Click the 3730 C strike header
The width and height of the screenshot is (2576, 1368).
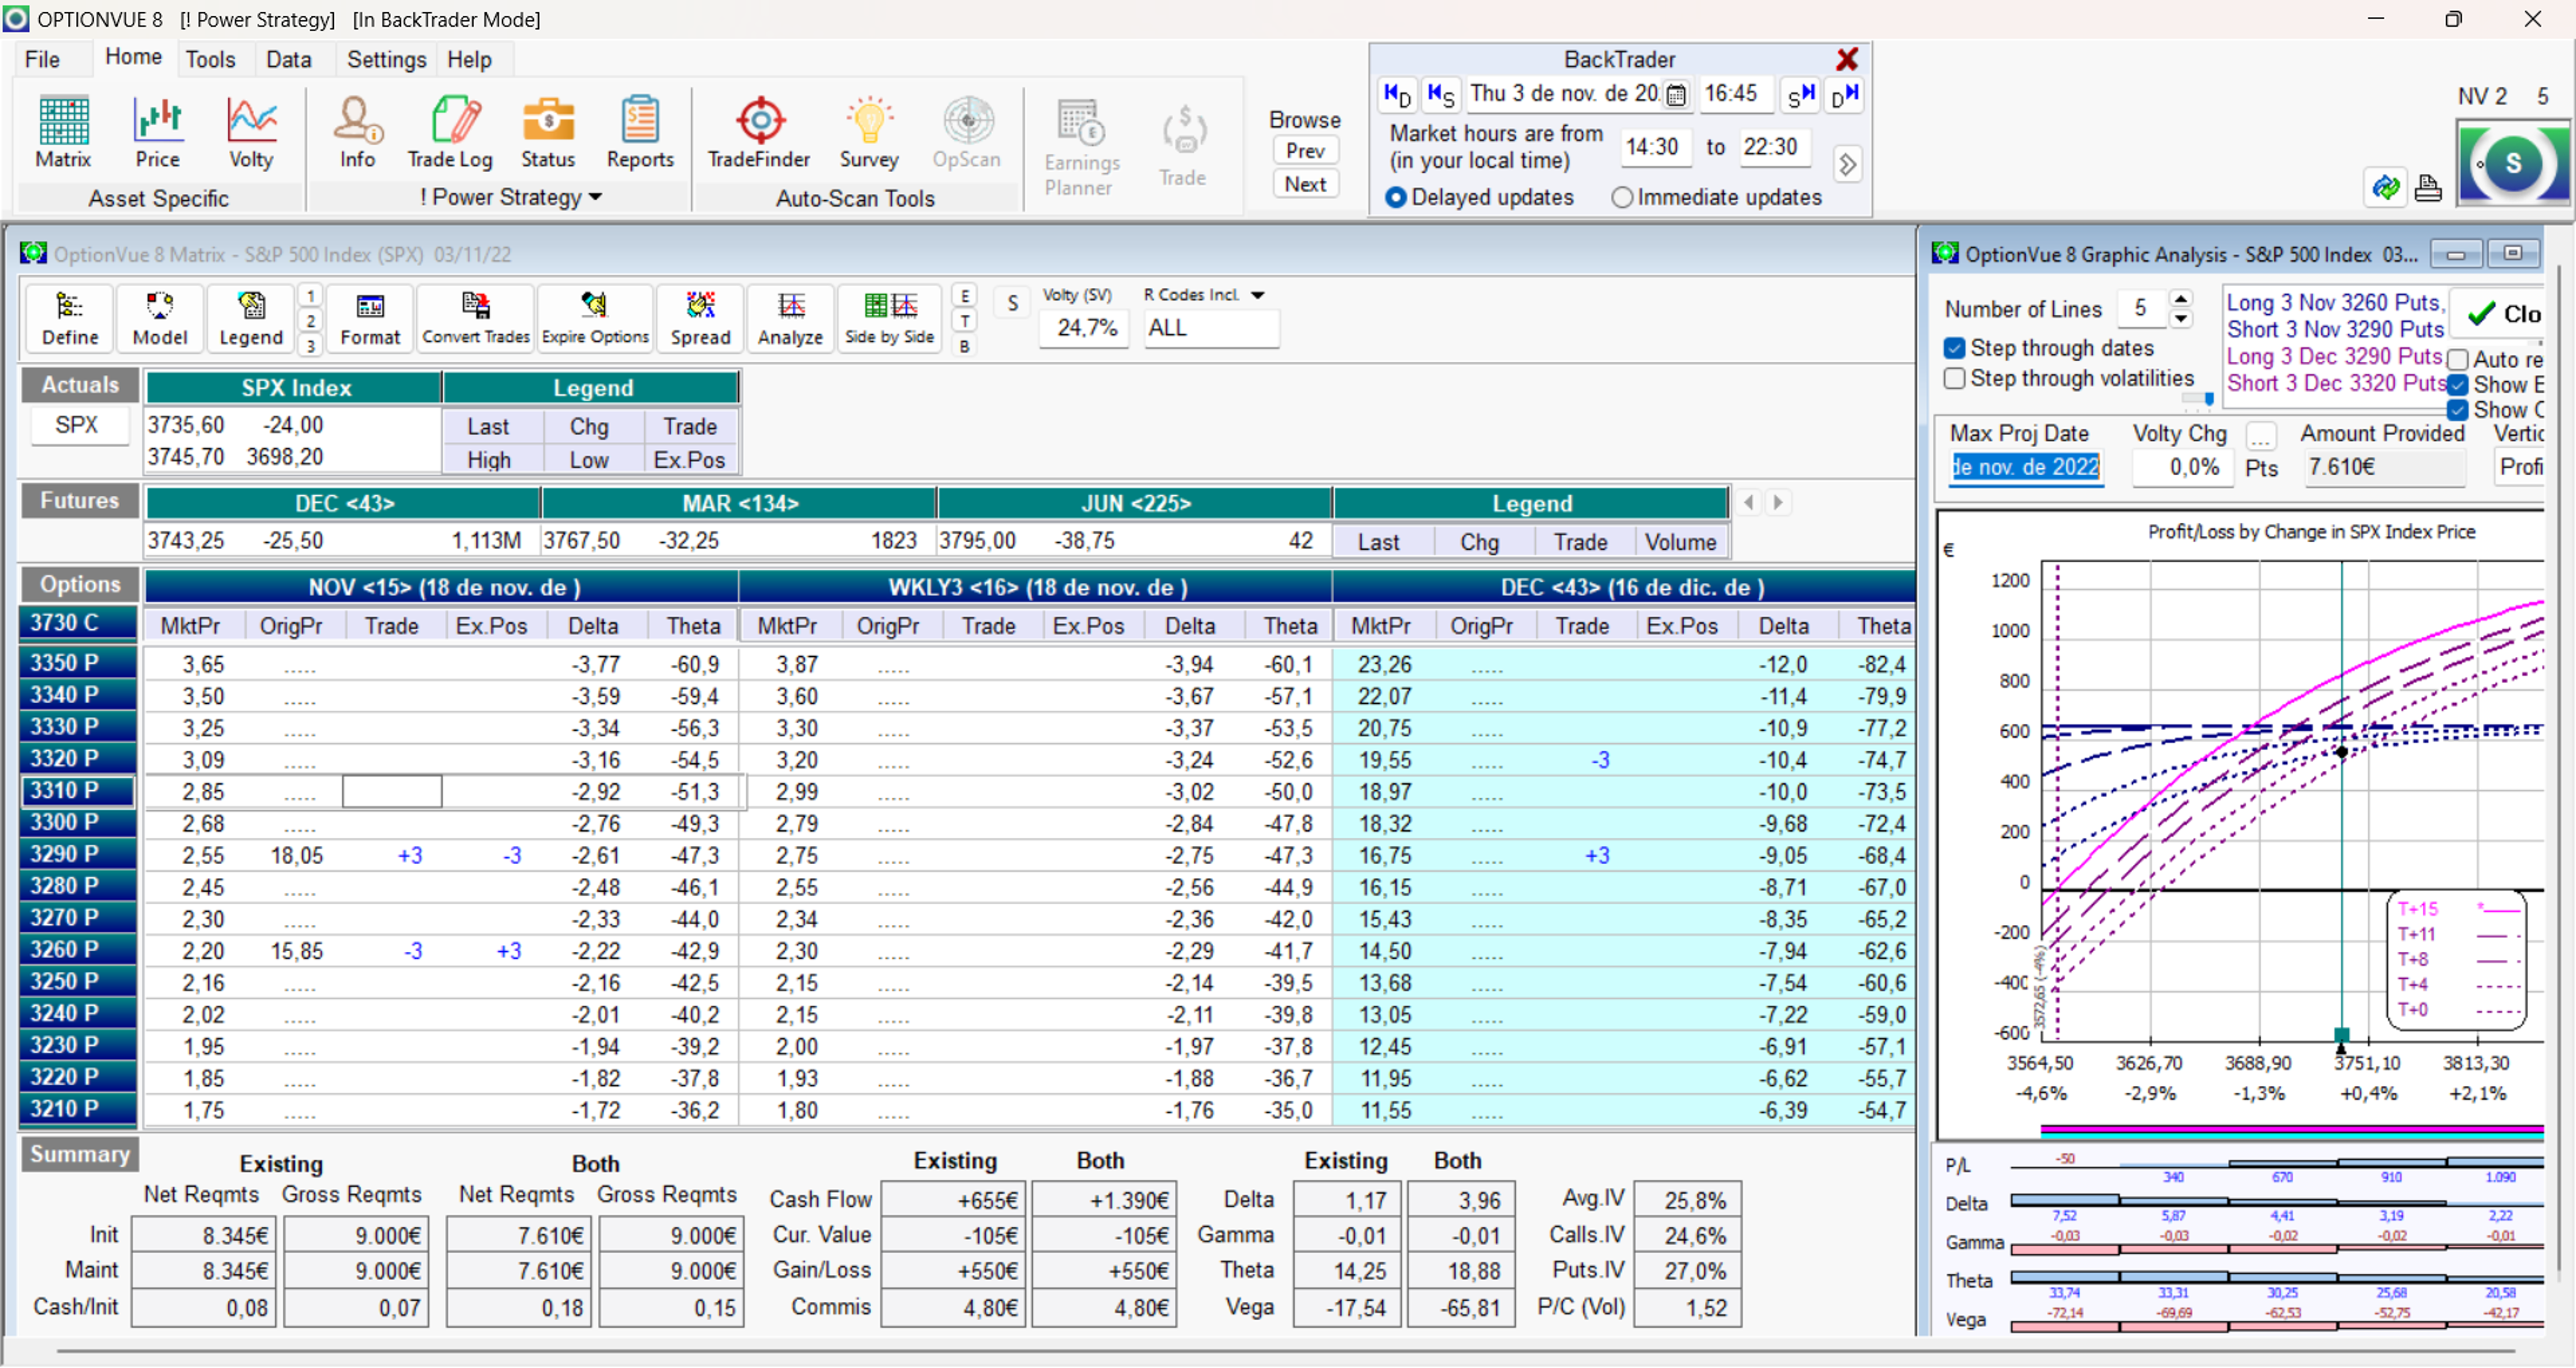coord(77,622)
